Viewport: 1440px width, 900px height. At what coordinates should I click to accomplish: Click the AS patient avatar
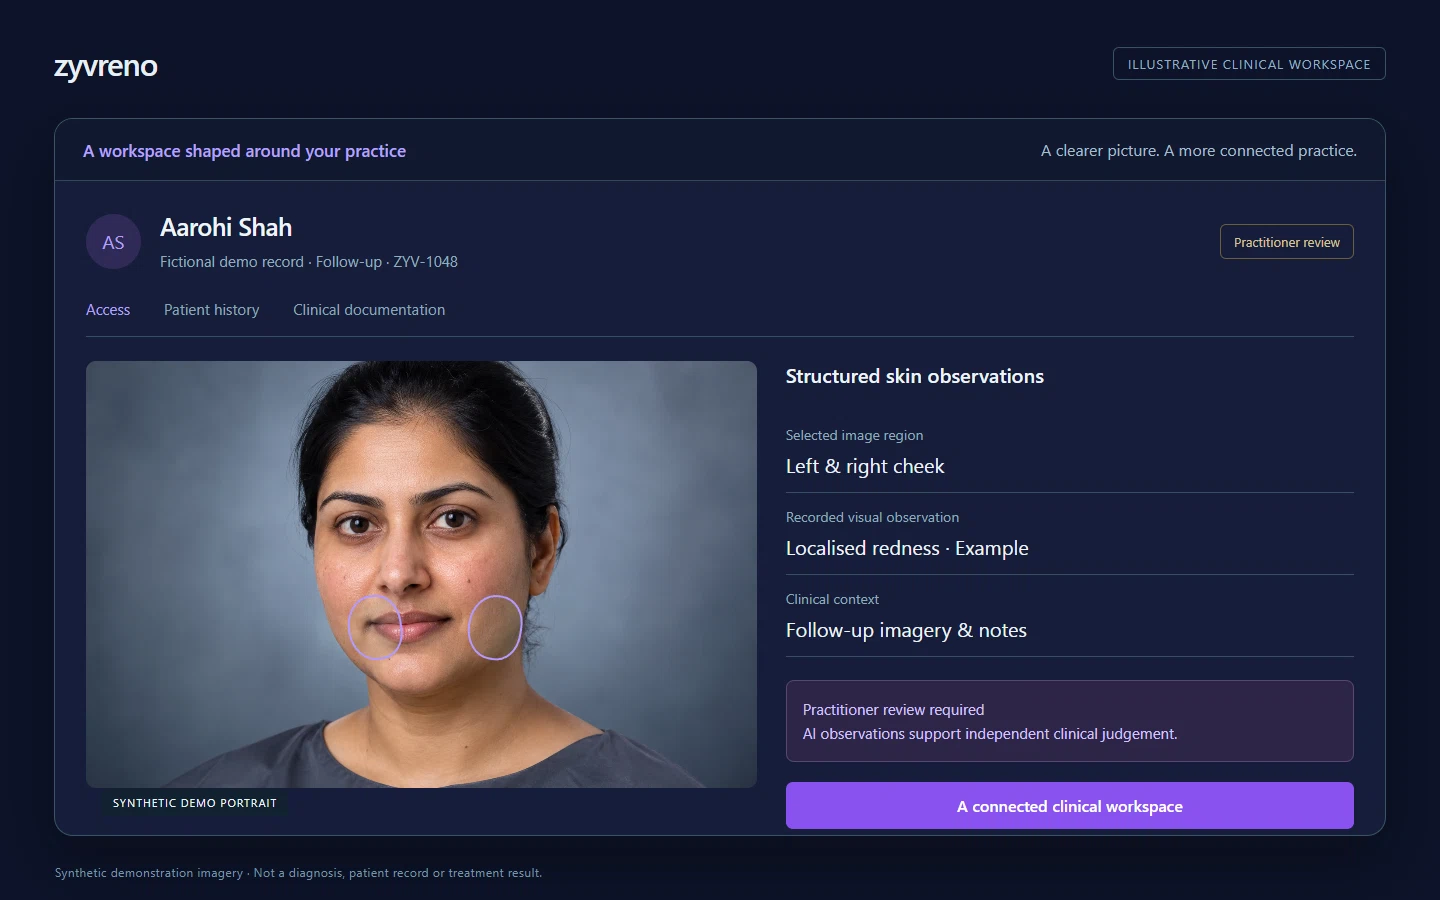click(113, 242)
